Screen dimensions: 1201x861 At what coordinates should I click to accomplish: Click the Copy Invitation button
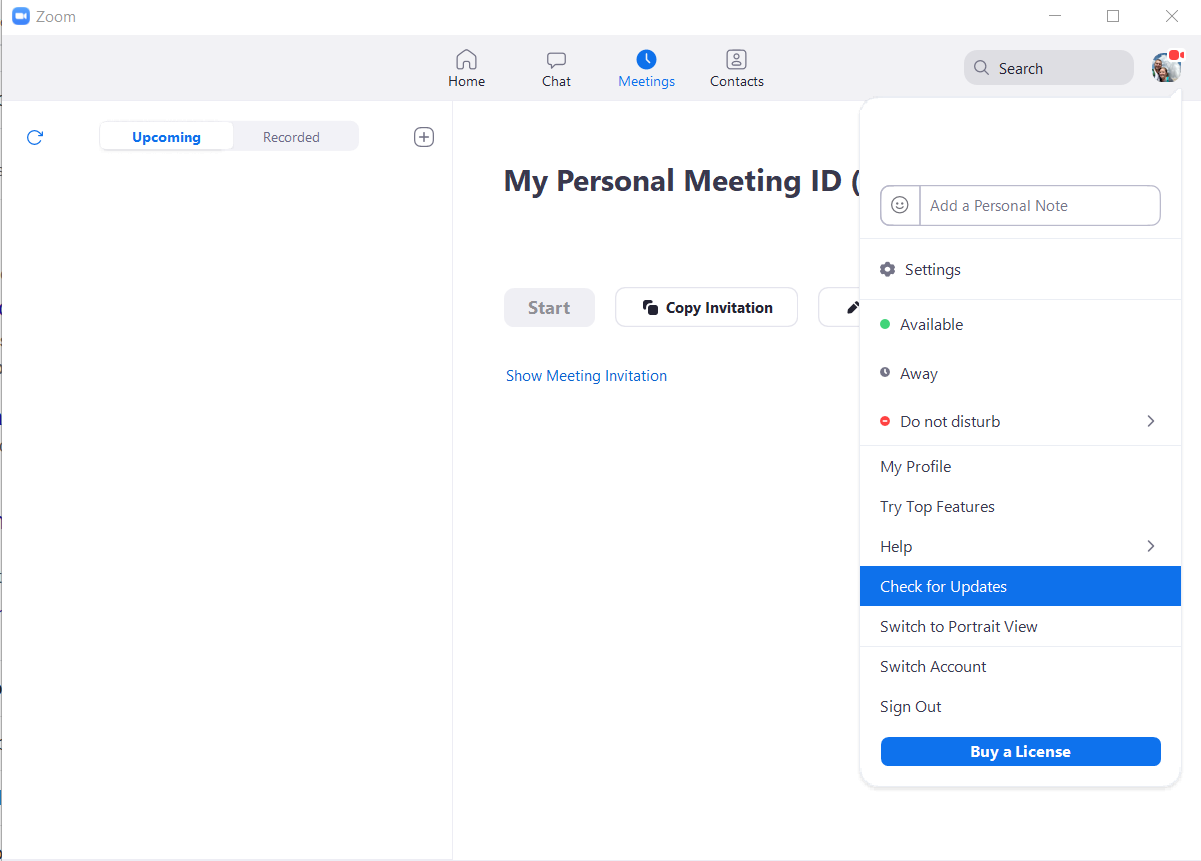(706, 307)
